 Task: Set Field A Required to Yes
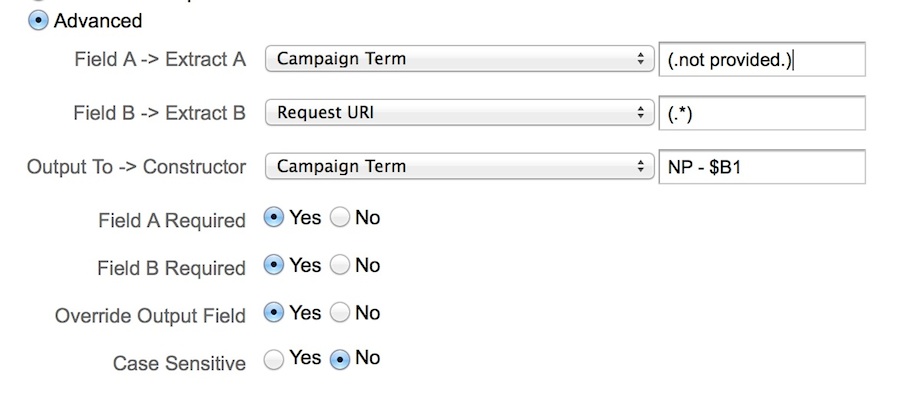[273, 218]
